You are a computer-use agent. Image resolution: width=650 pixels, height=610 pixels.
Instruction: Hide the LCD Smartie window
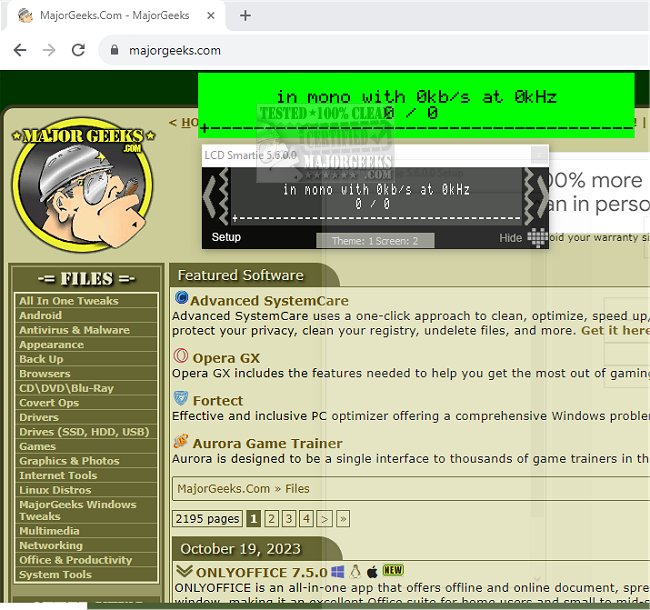pos(510,238)
